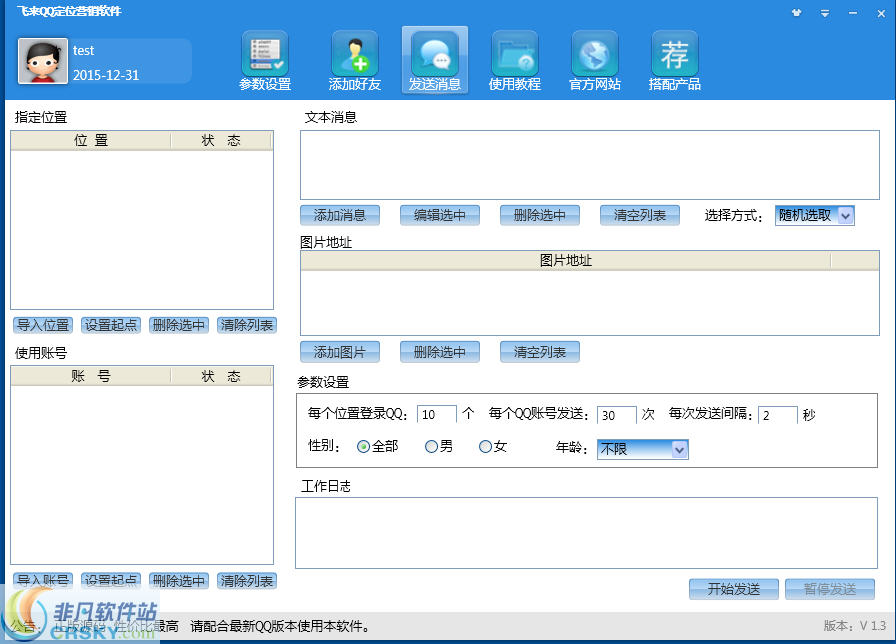Open 选择方式 随机选取 dropdown

tap(814, 215)
